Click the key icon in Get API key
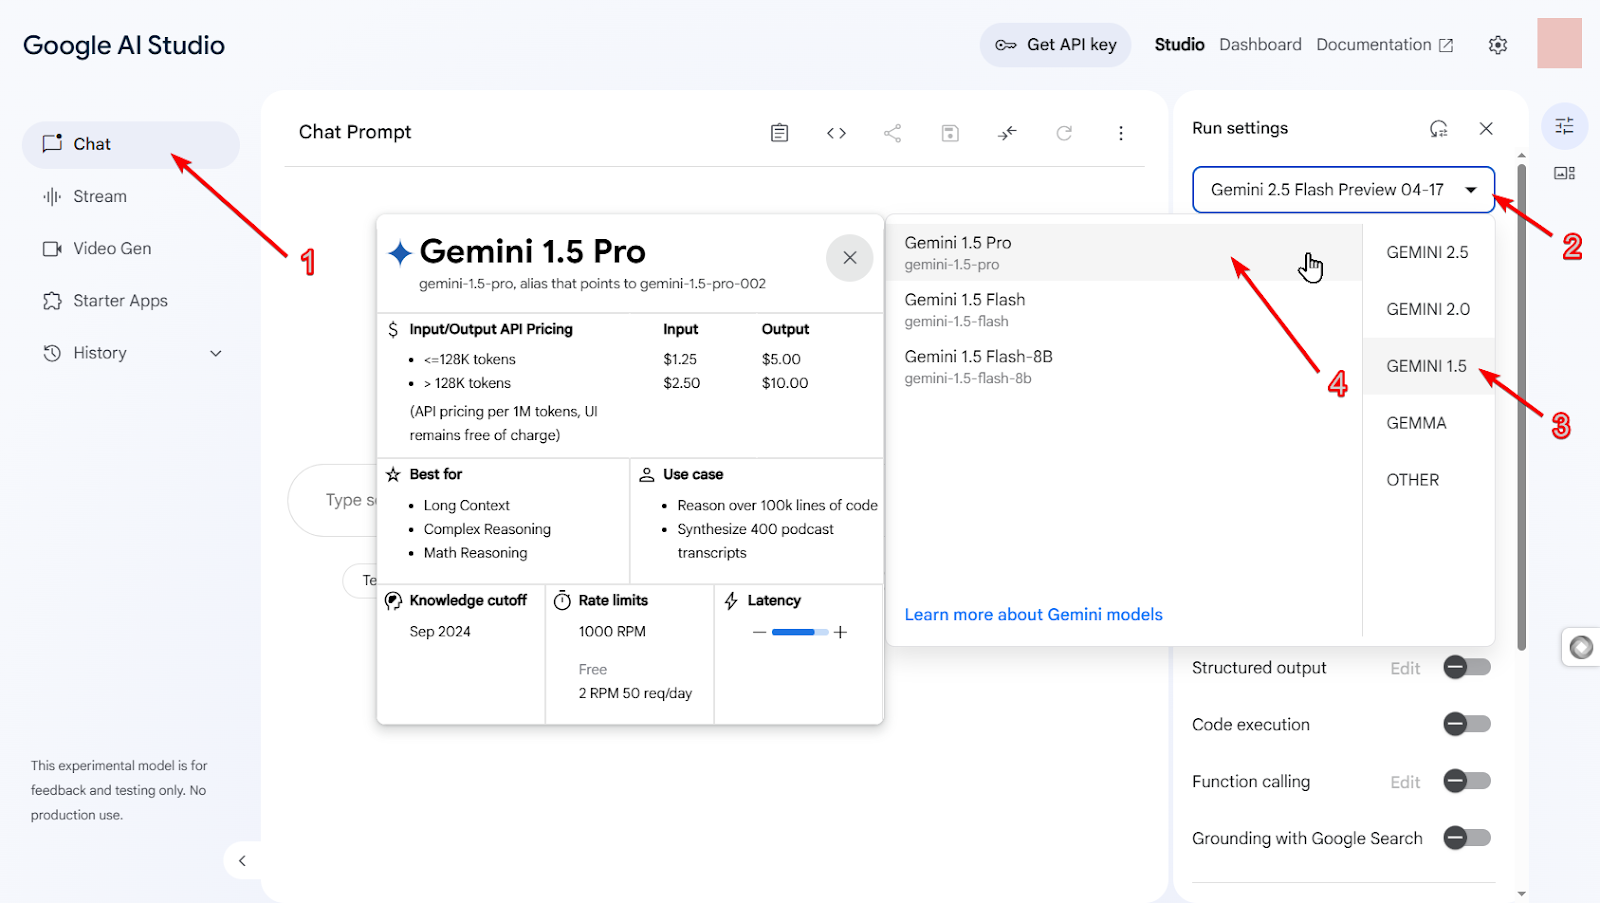Viewport: 1600px width, 903px height. point(1006,45)
